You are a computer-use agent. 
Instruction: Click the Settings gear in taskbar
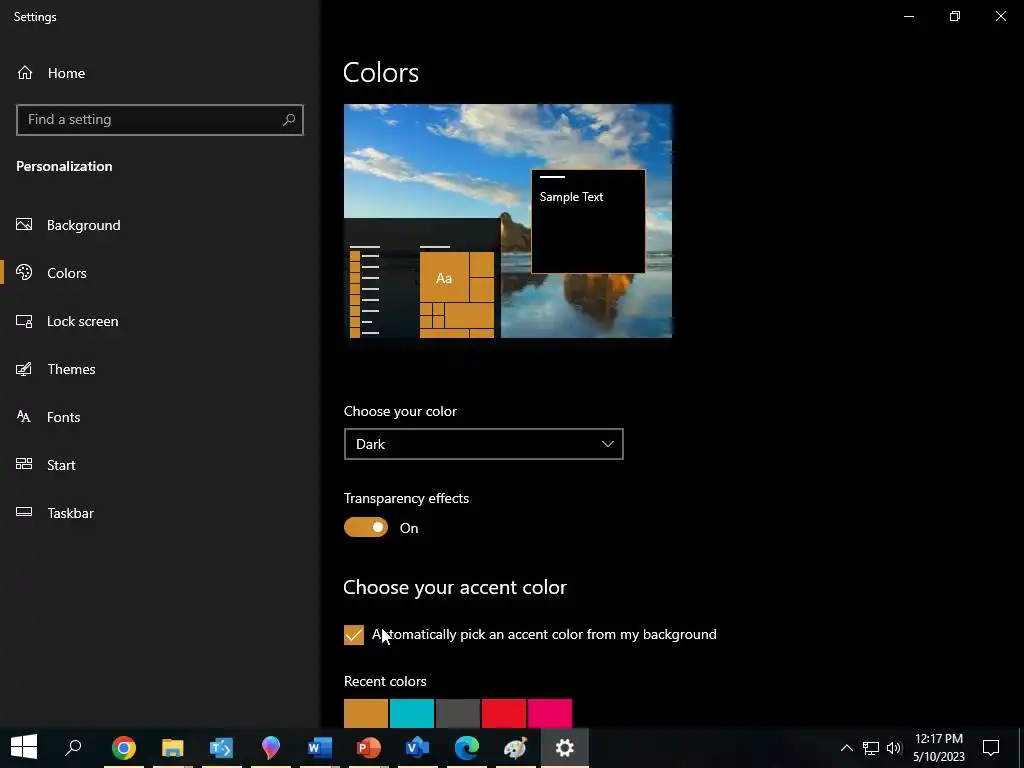(x=565, y=747)
